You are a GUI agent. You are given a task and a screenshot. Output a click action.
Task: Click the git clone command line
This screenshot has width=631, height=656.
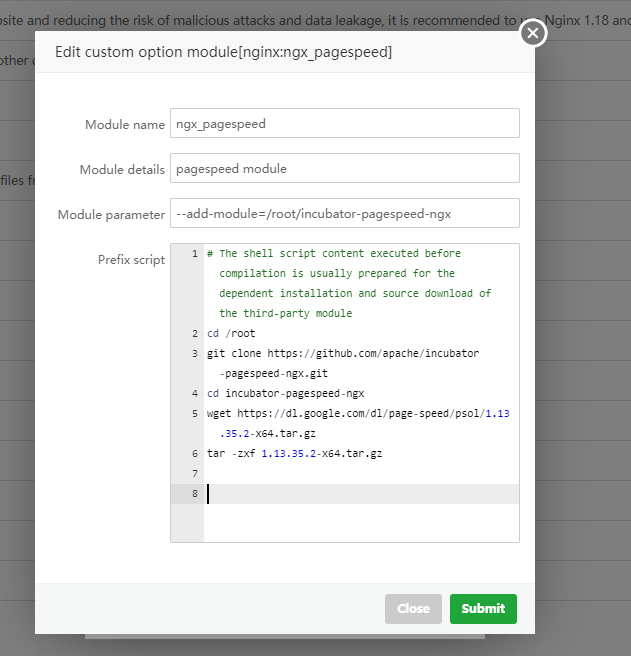pos(342,354)
